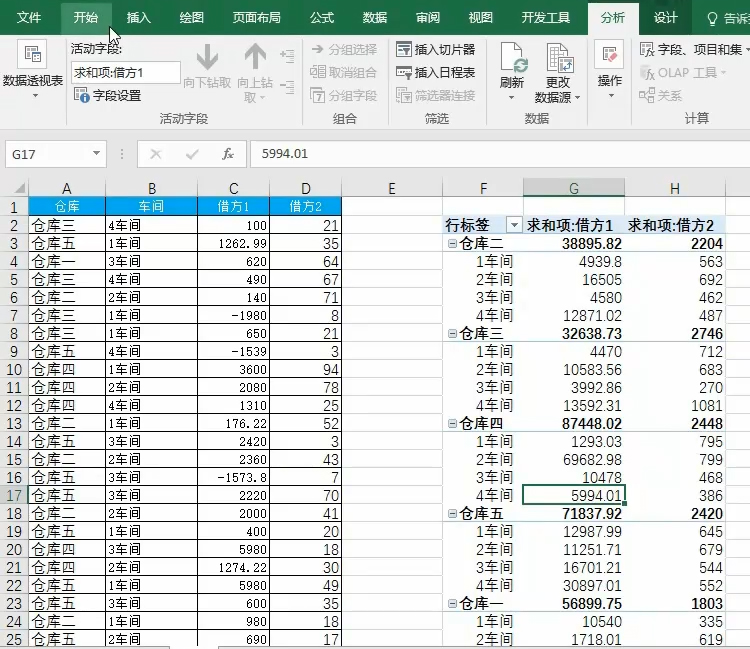The height and width of the screenshot is (649, 750).
Task: Collapse the 仓库四 group
Action: pos(452,423)
